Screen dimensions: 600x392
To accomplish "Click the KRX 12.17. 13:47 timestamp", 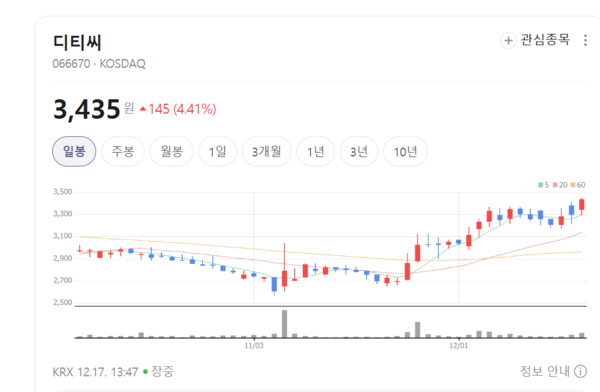I will click(95, 372).
